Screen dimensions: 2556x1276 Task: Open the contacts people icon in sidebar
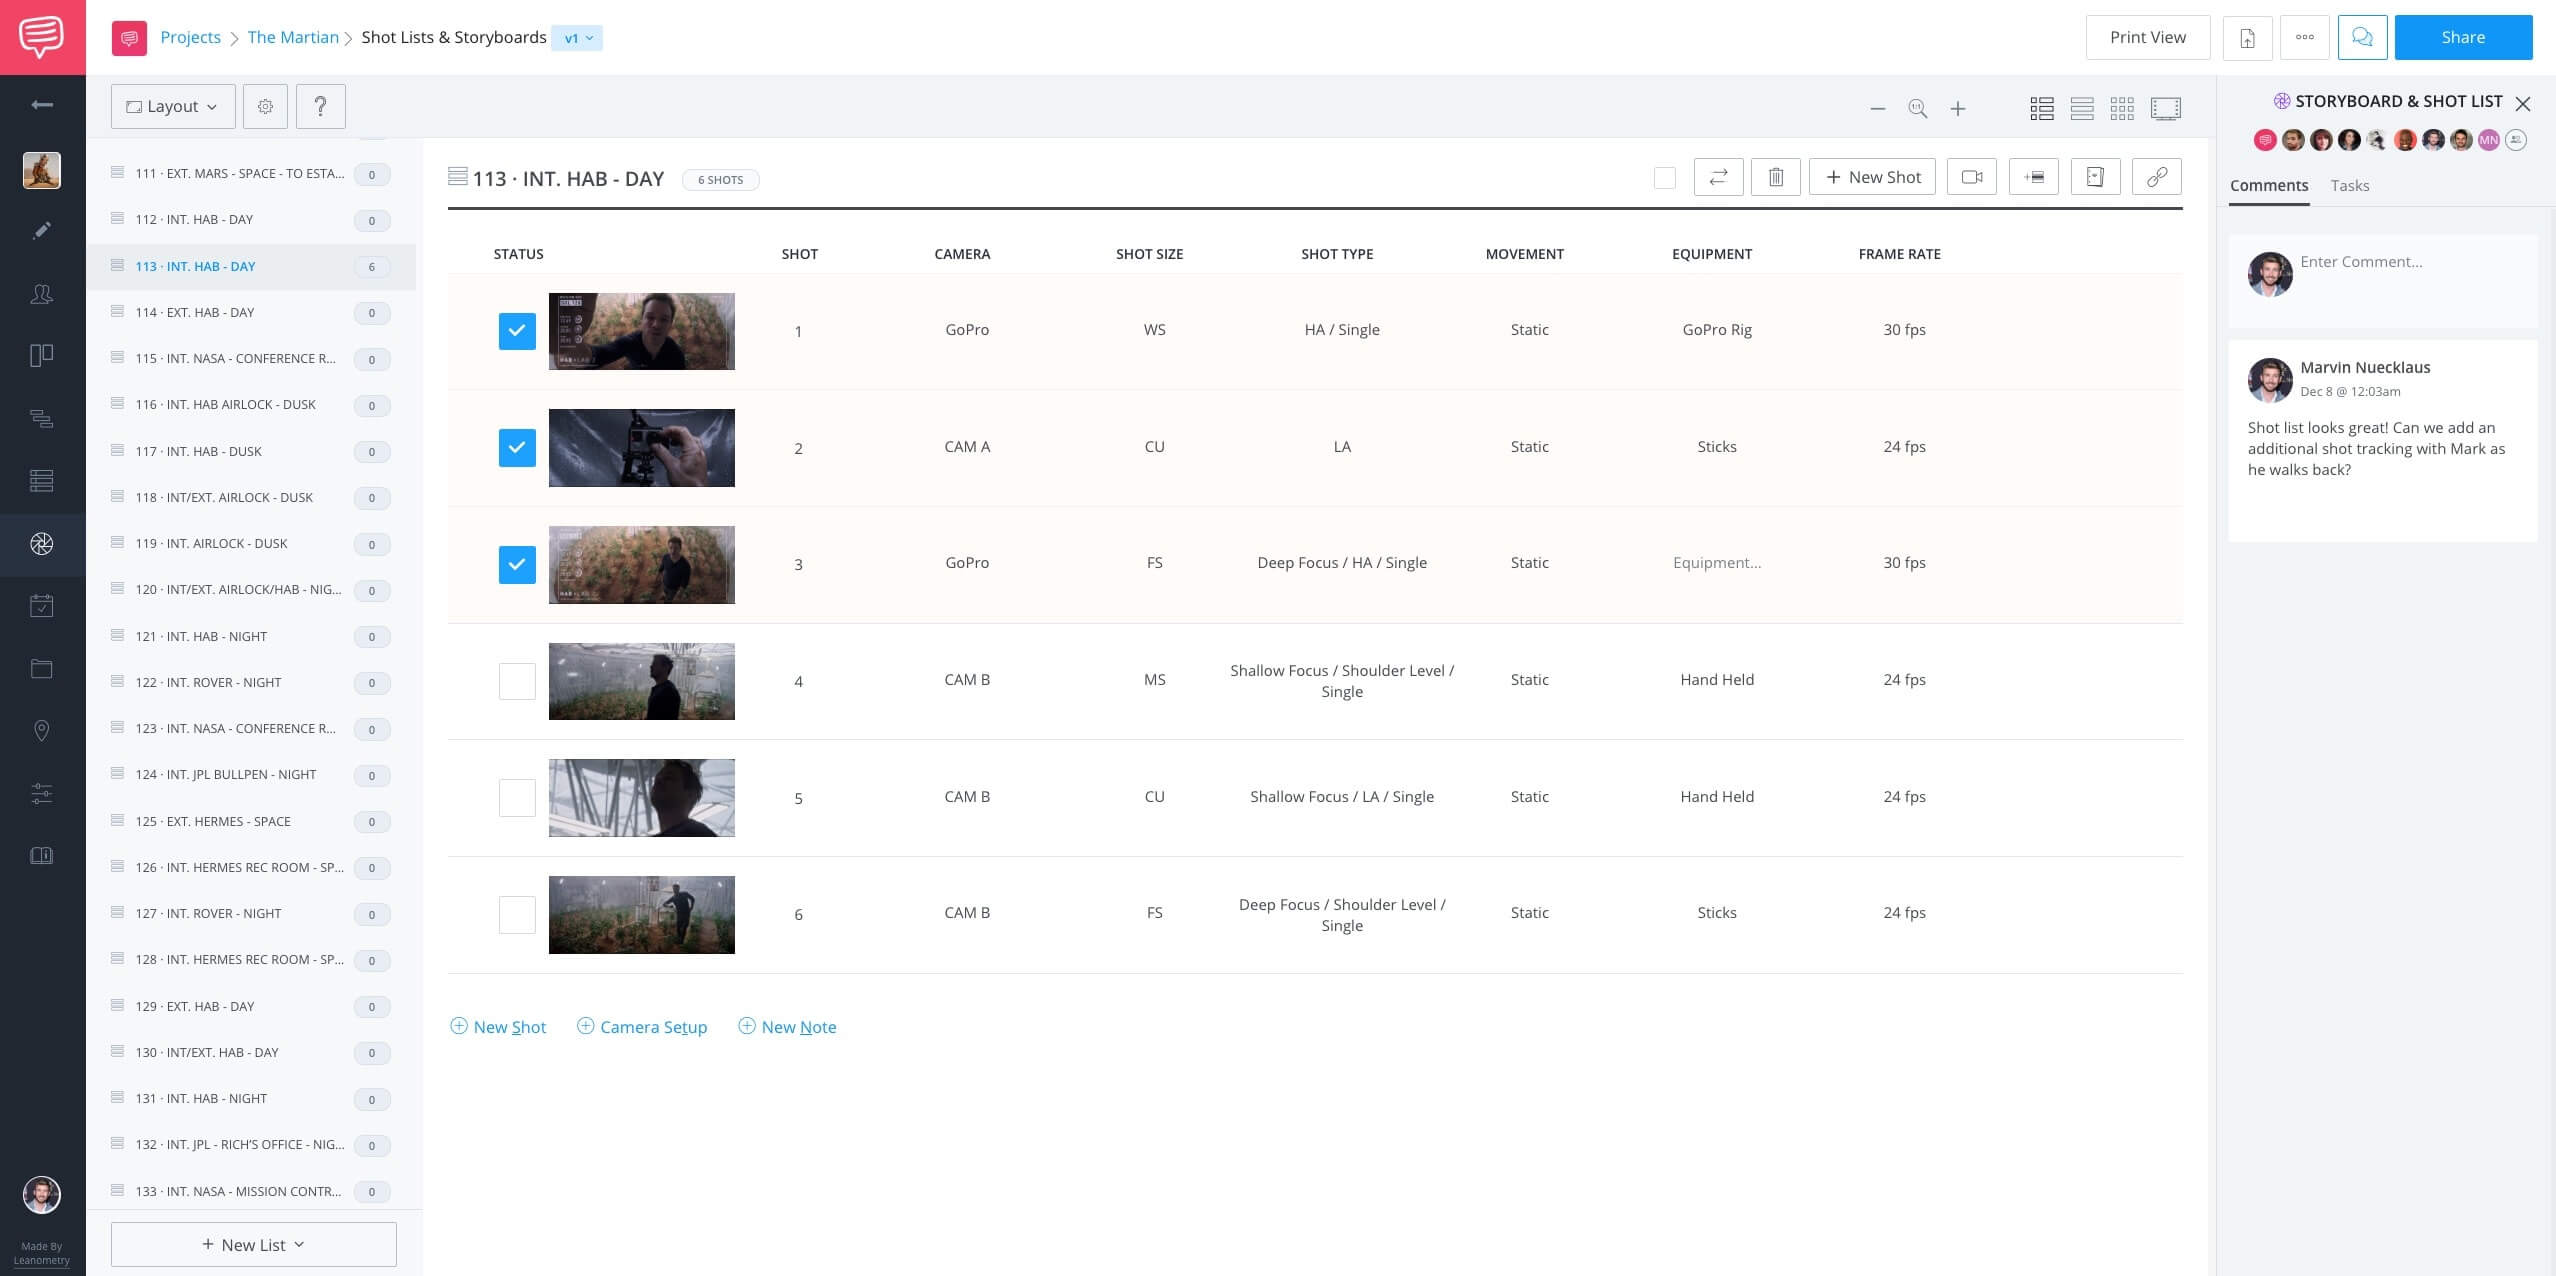point(42,293)
